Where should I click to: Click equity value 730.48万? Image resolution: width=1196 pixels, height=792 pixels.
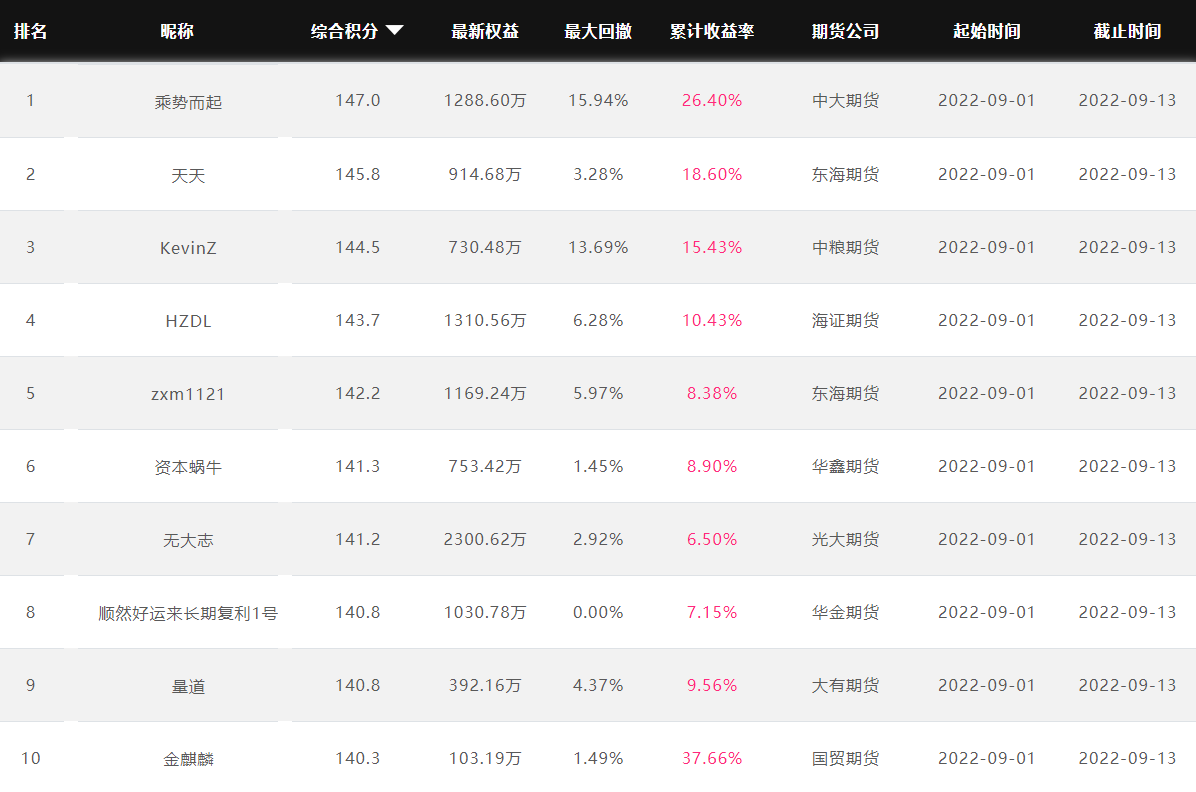(x=485, y=247)
